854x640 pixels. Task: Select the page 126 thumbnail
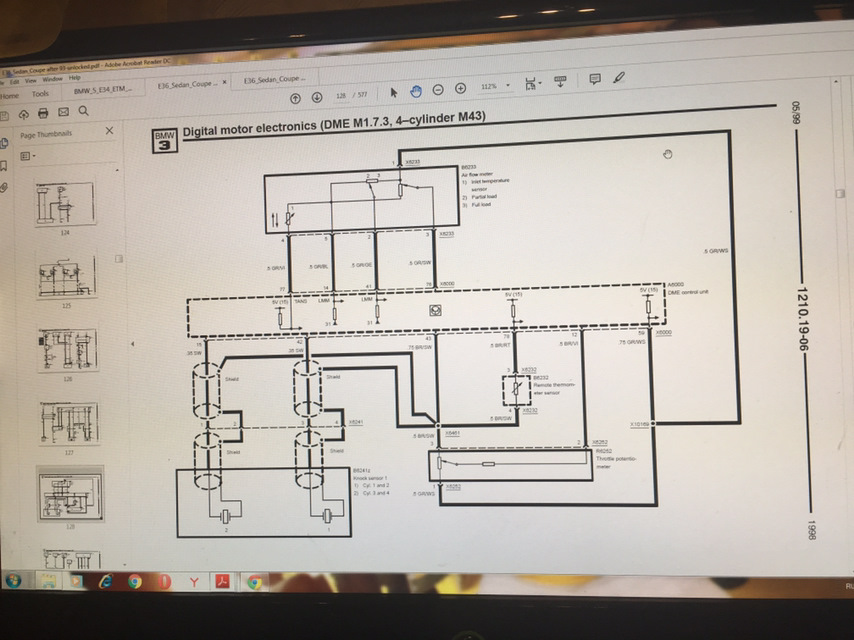tap(68, 350)
